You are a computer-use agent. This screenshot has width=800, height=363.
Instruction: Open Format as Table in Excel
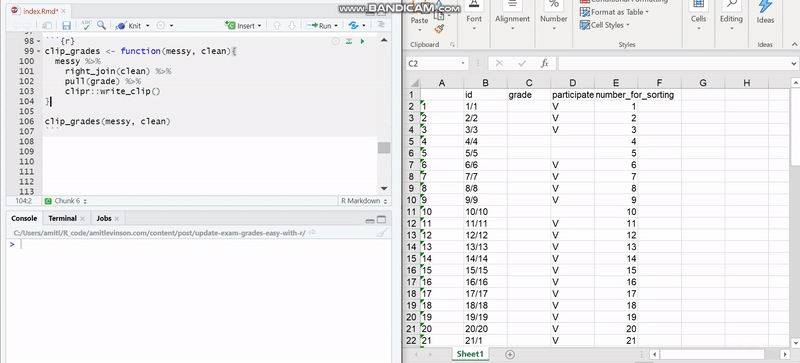coord(614,12)
